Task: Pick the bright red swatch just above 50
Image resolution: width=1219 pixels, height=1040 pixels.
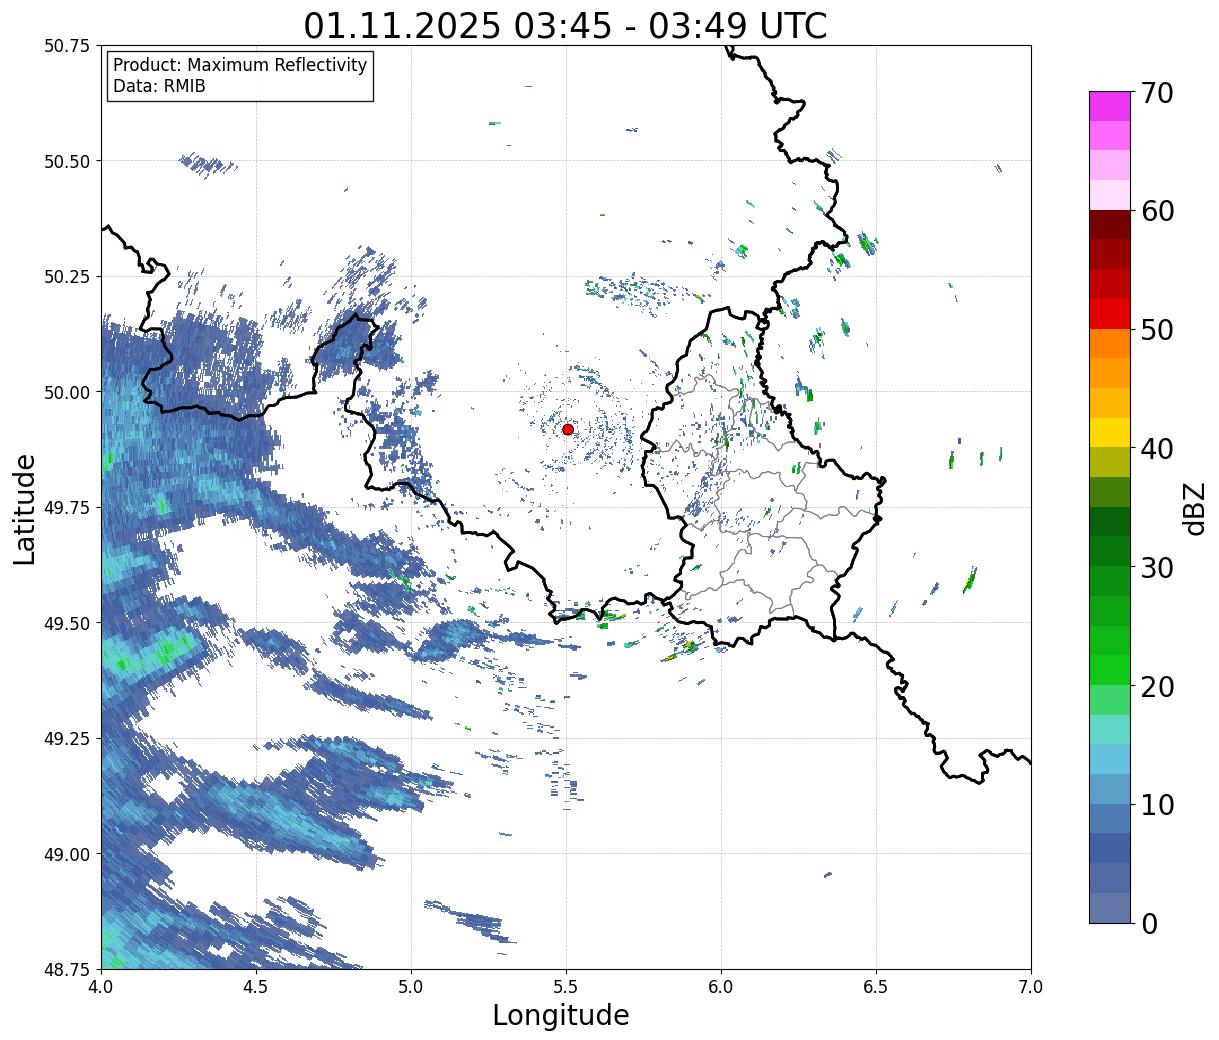Action: coord(1110,314)
